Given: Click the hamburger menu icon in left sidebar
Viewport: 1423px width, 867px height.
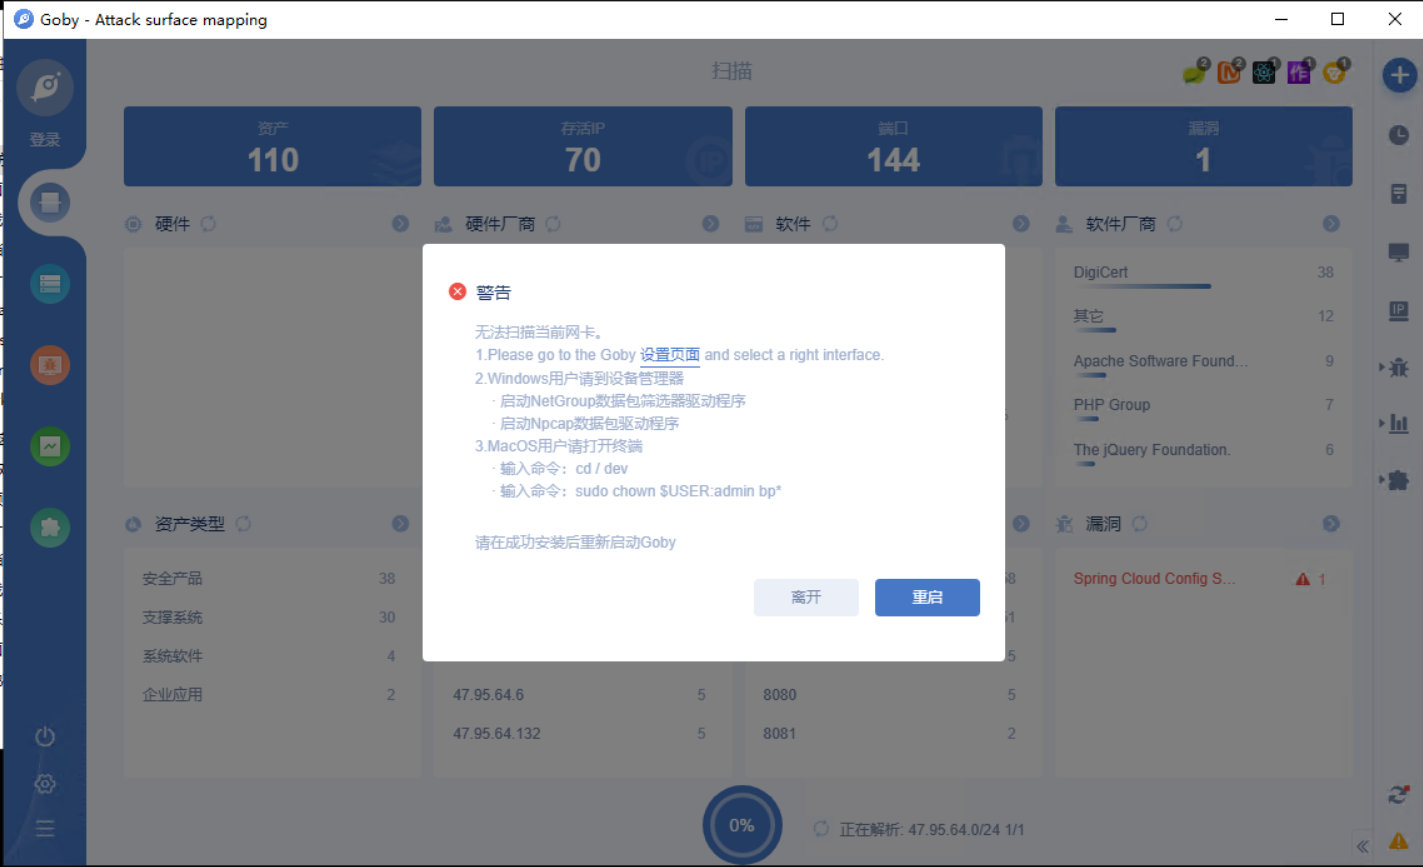Looking at the screenshot, I should point(45,828).
